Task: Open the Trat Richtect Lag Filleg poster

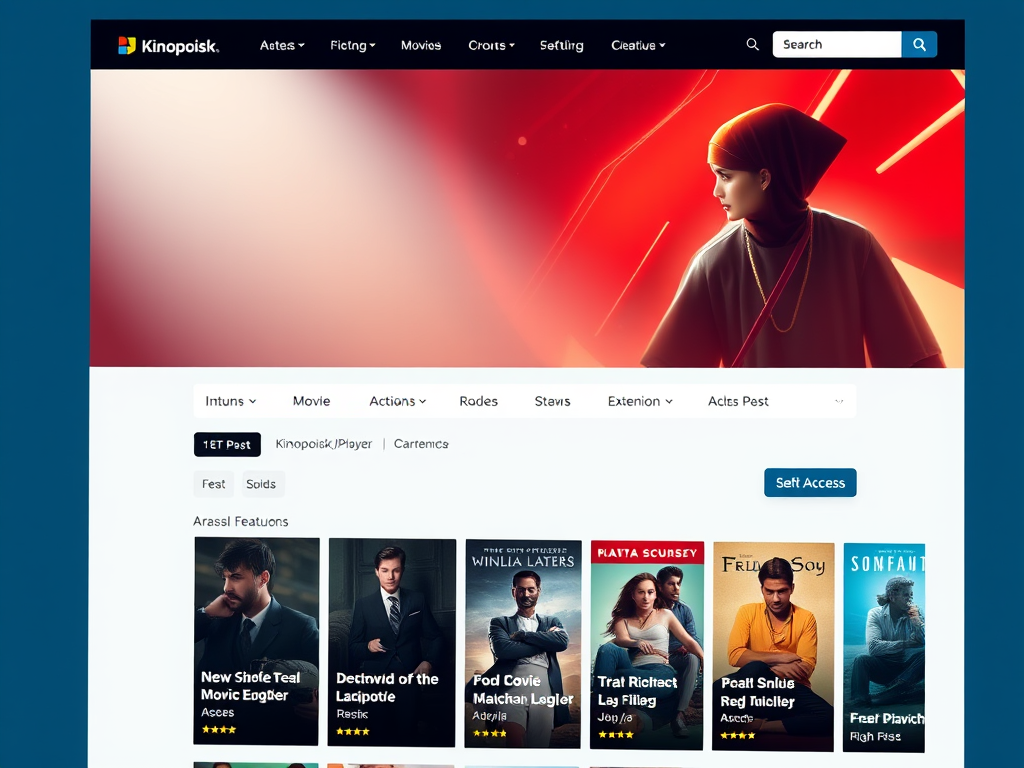Action: click(647, 645)
